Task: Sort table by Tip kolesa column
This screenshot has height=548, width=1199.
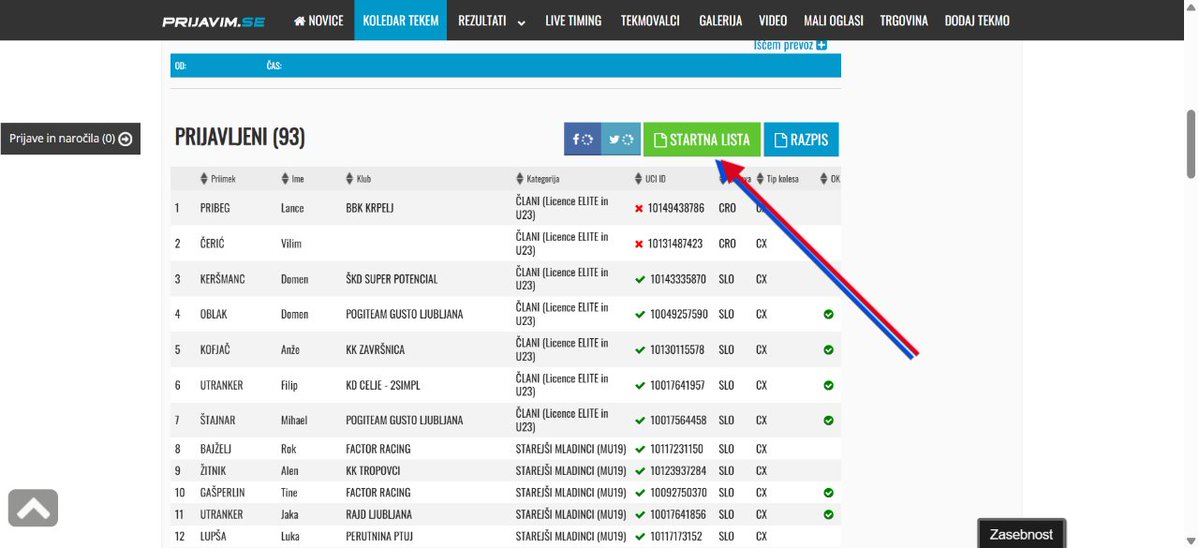Action: click(778, 179)
